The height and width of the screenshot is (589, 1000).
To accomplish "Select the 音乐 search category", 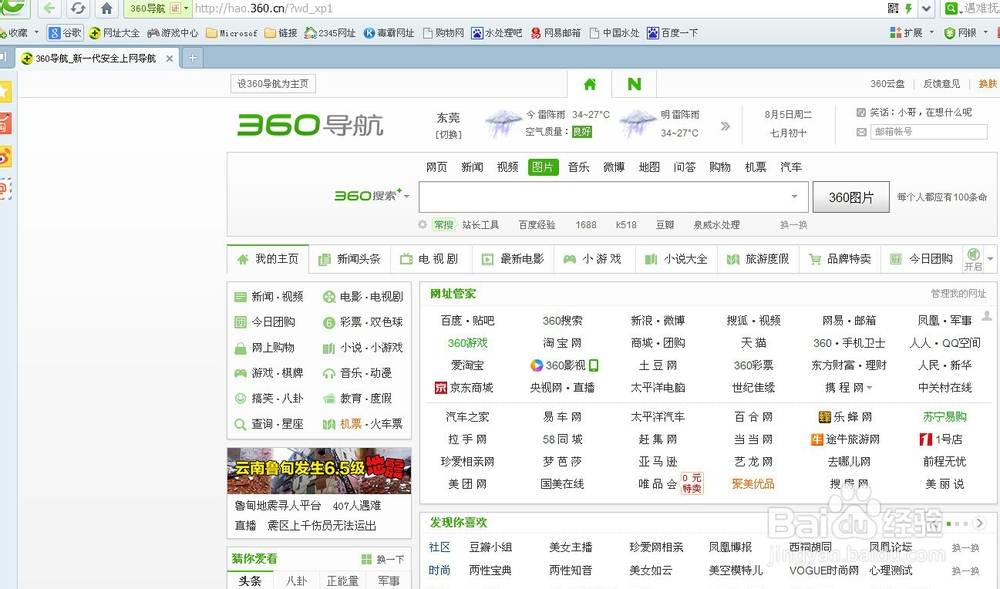I will coord(578,167).
